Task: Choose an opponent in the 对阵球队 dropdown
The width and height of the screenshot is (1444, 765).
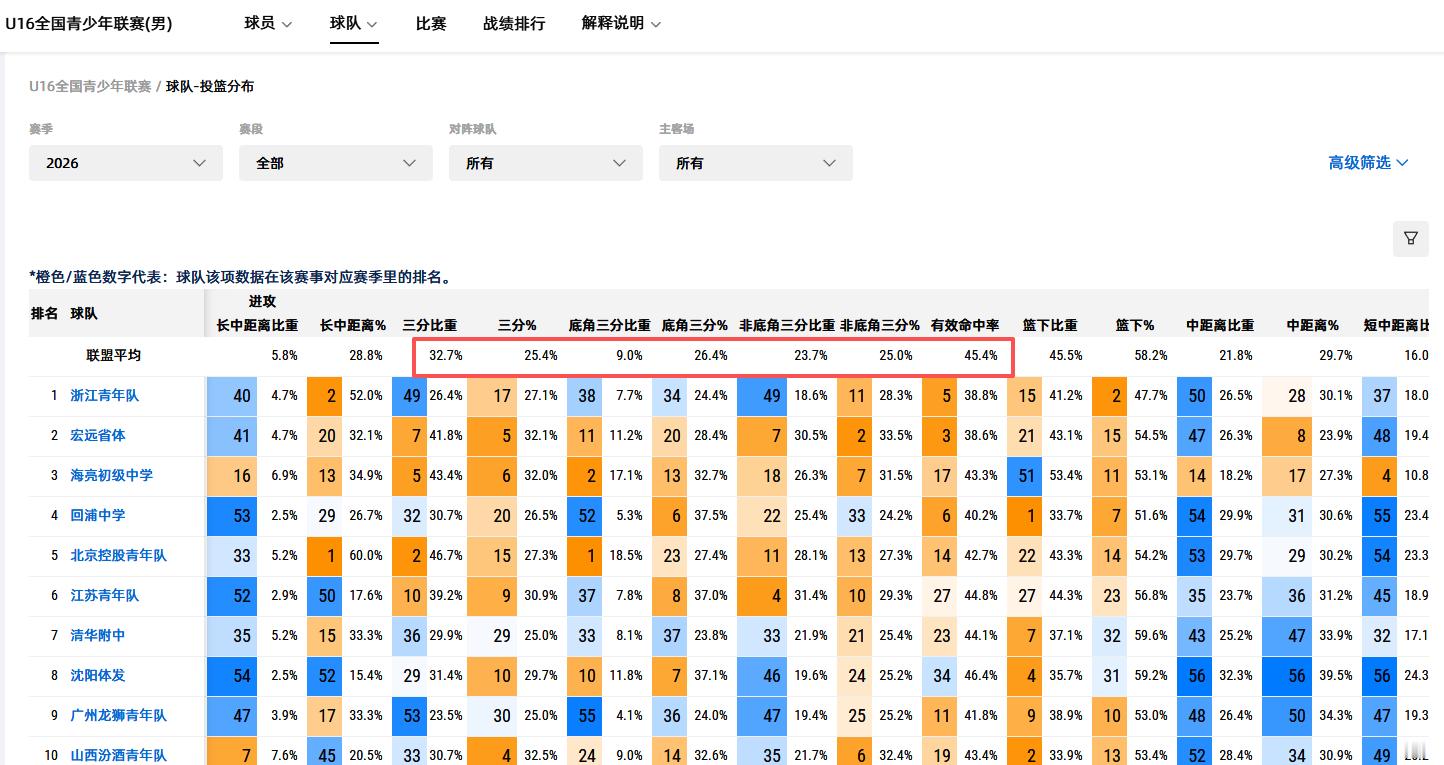Action: pyautogui.click(x=546, y=163)
